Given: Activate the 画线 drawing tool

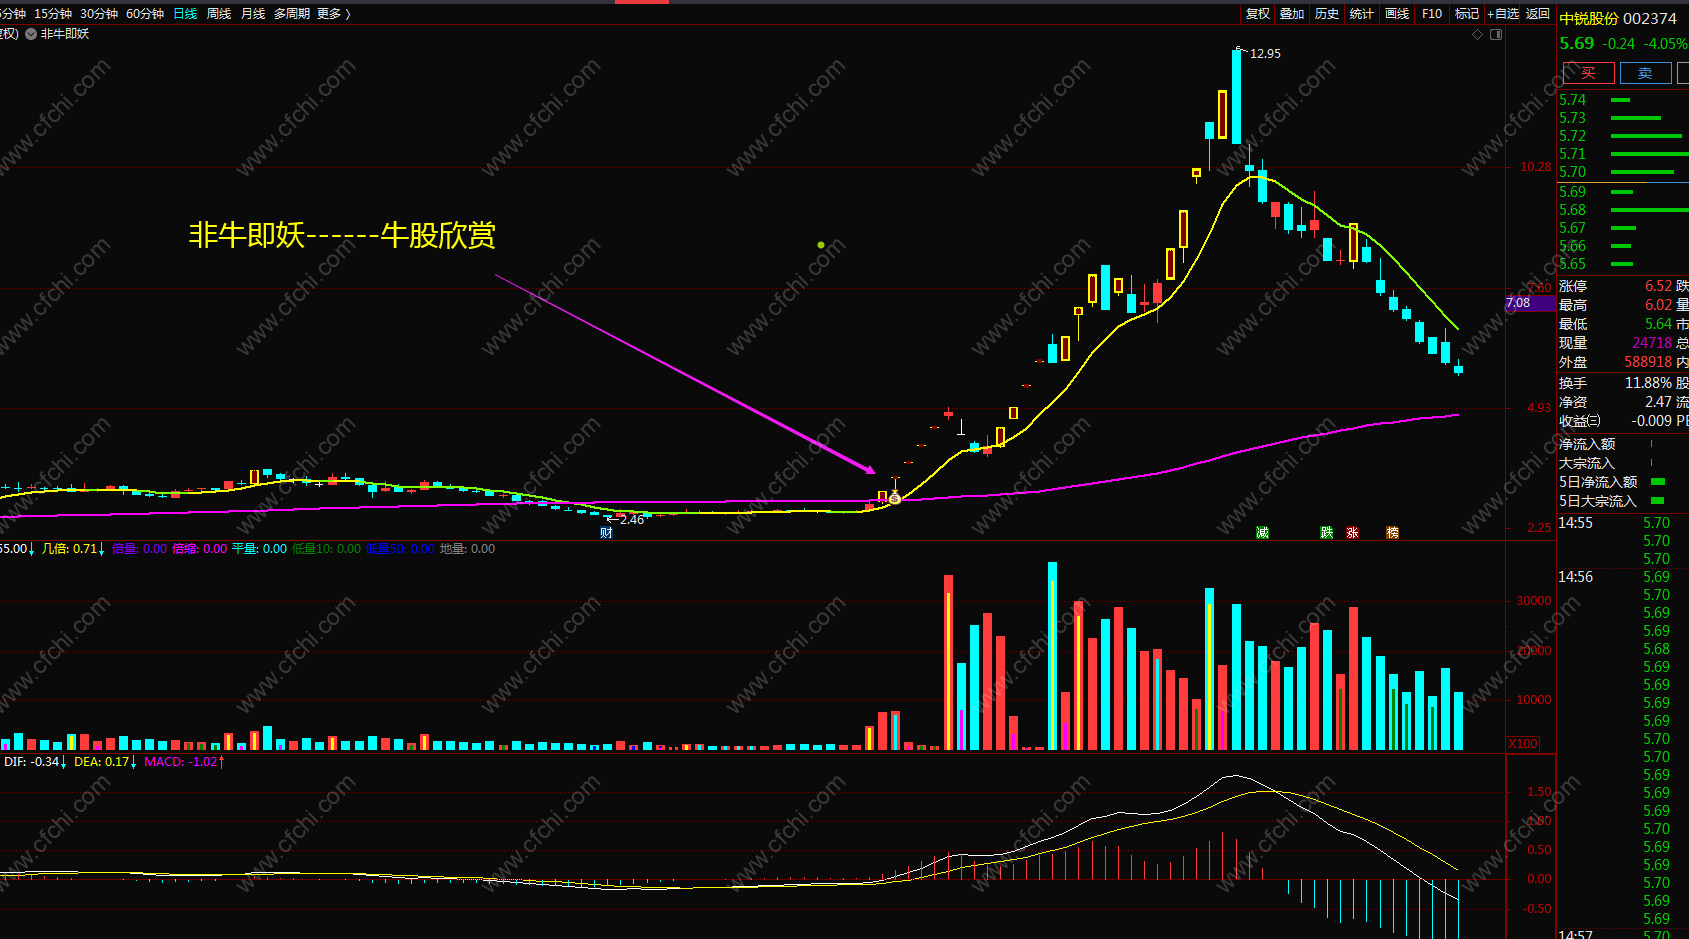Looking at the screenshot, I should 1397,14.
